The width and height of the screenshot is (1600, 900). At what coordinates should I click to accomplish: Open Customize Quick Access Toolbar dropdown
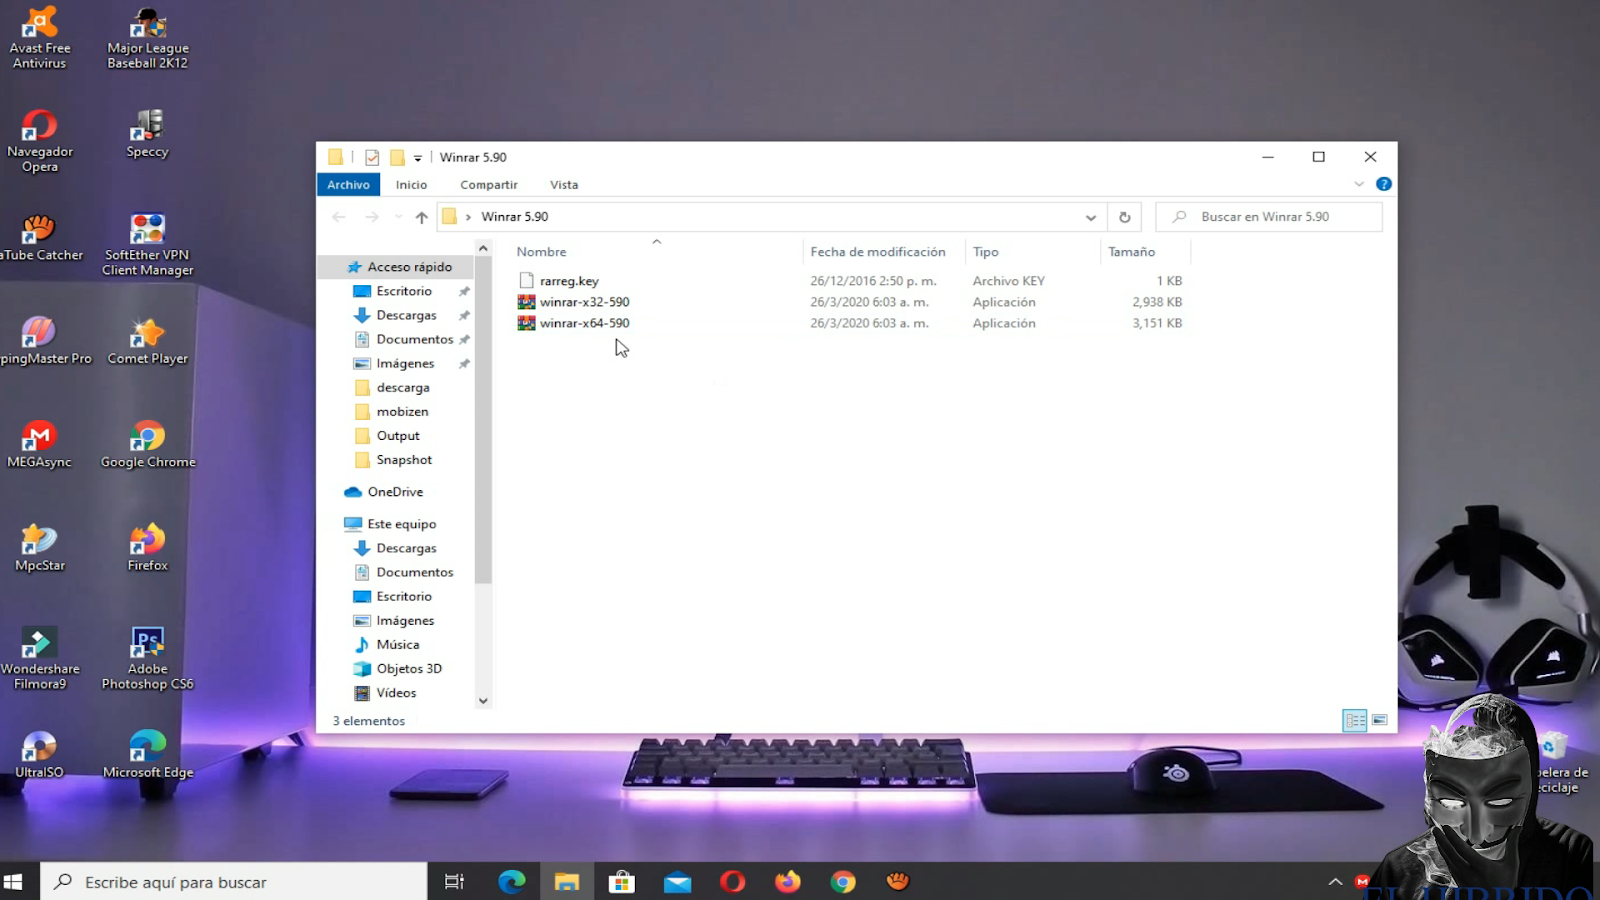coord(418,158)
